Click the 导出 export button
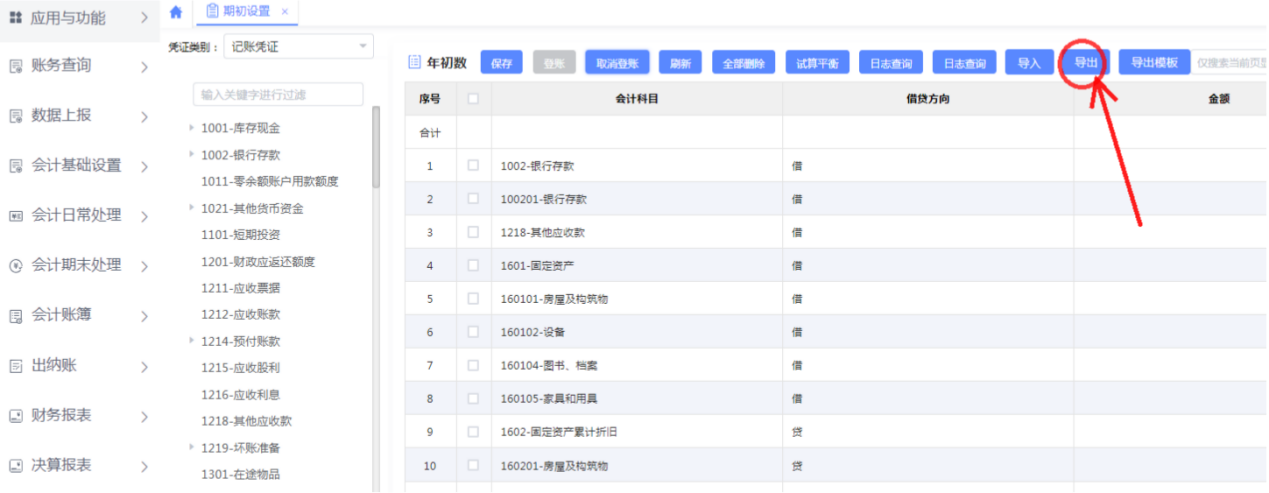The width and height of the screenshot is (1269, 493). point(1085,63)
